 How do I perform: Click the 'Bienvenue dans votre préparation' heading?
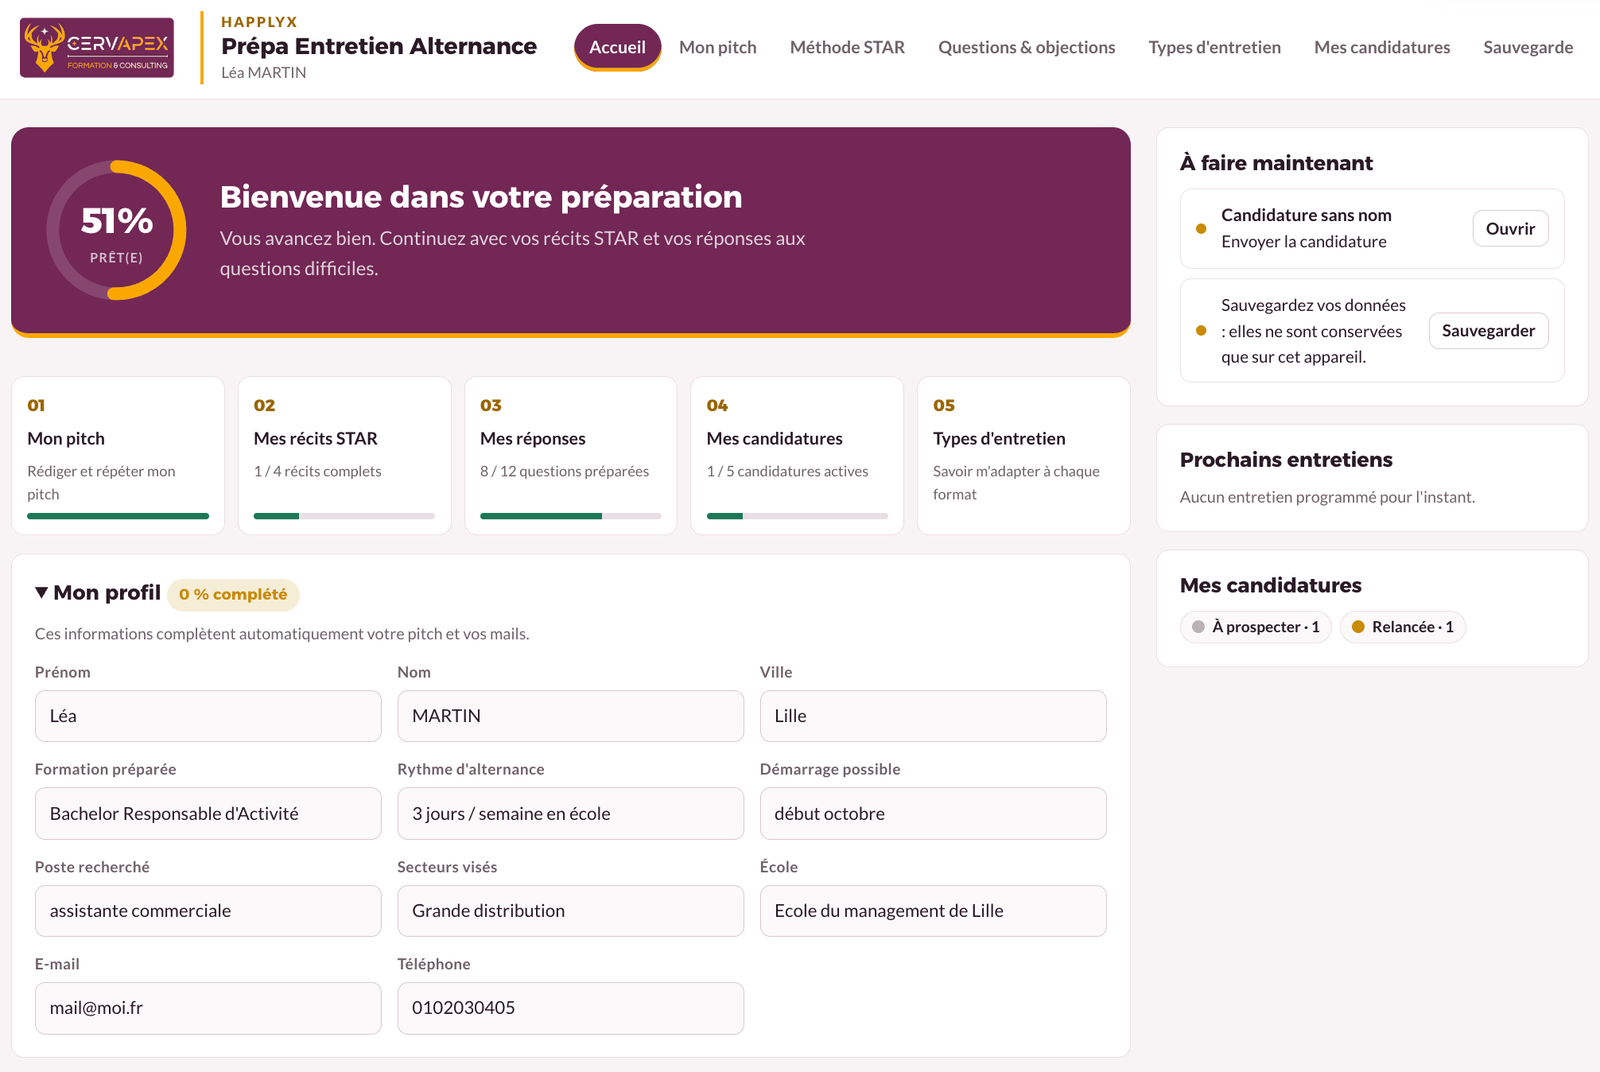481,197
